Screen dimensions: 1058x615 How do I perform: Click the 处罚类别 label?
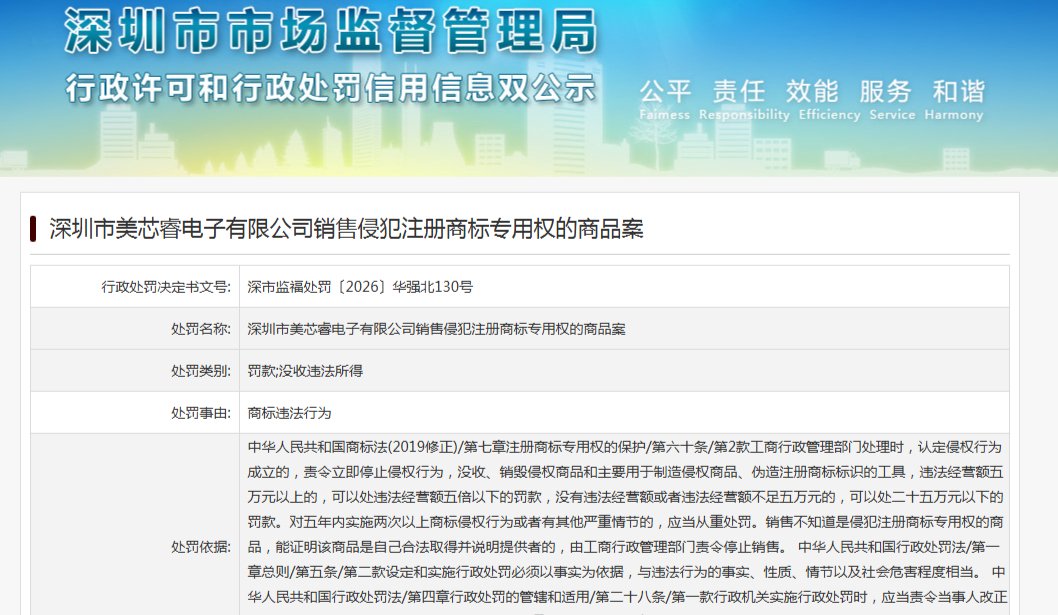coord(200,371)
